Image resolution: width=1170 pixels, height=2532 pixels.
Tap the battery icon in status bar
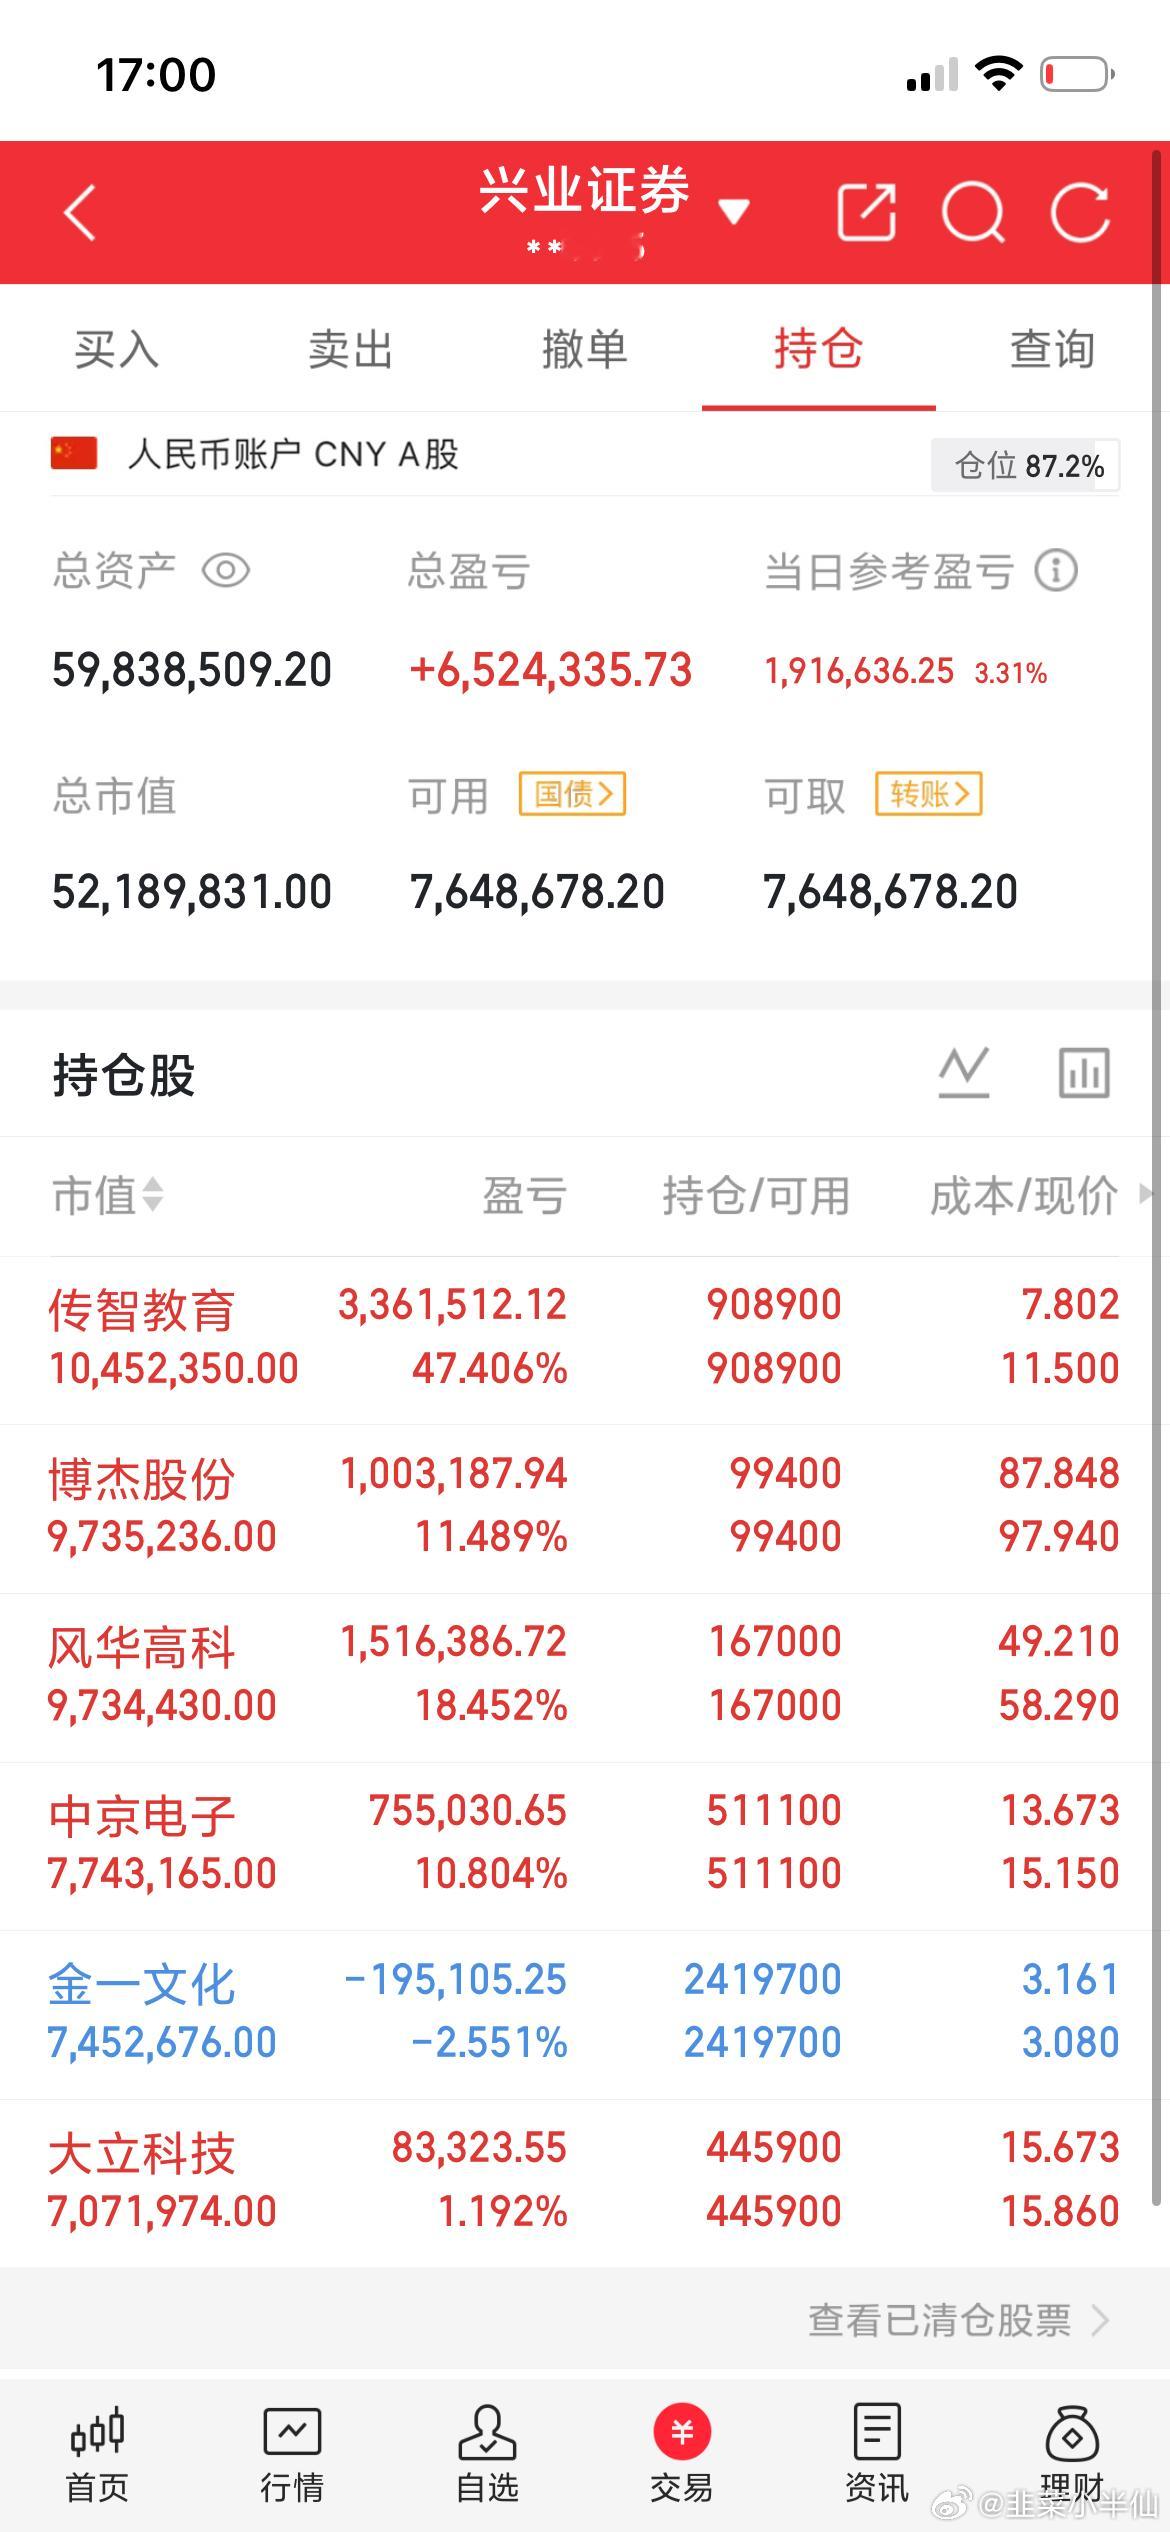coord(1078,74)
